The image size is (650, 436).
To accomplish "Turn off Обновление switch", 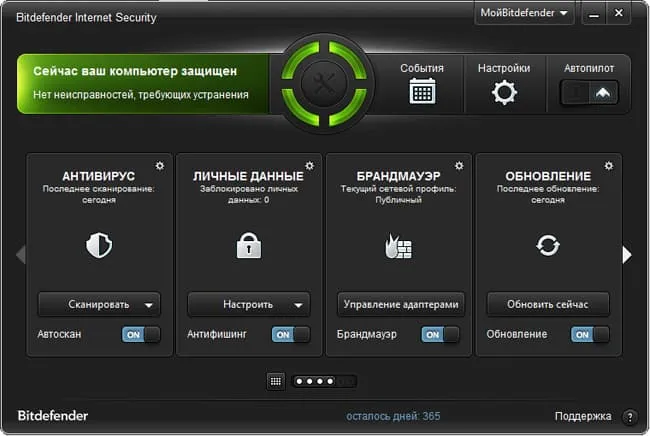I will click(x=590, y=334).
